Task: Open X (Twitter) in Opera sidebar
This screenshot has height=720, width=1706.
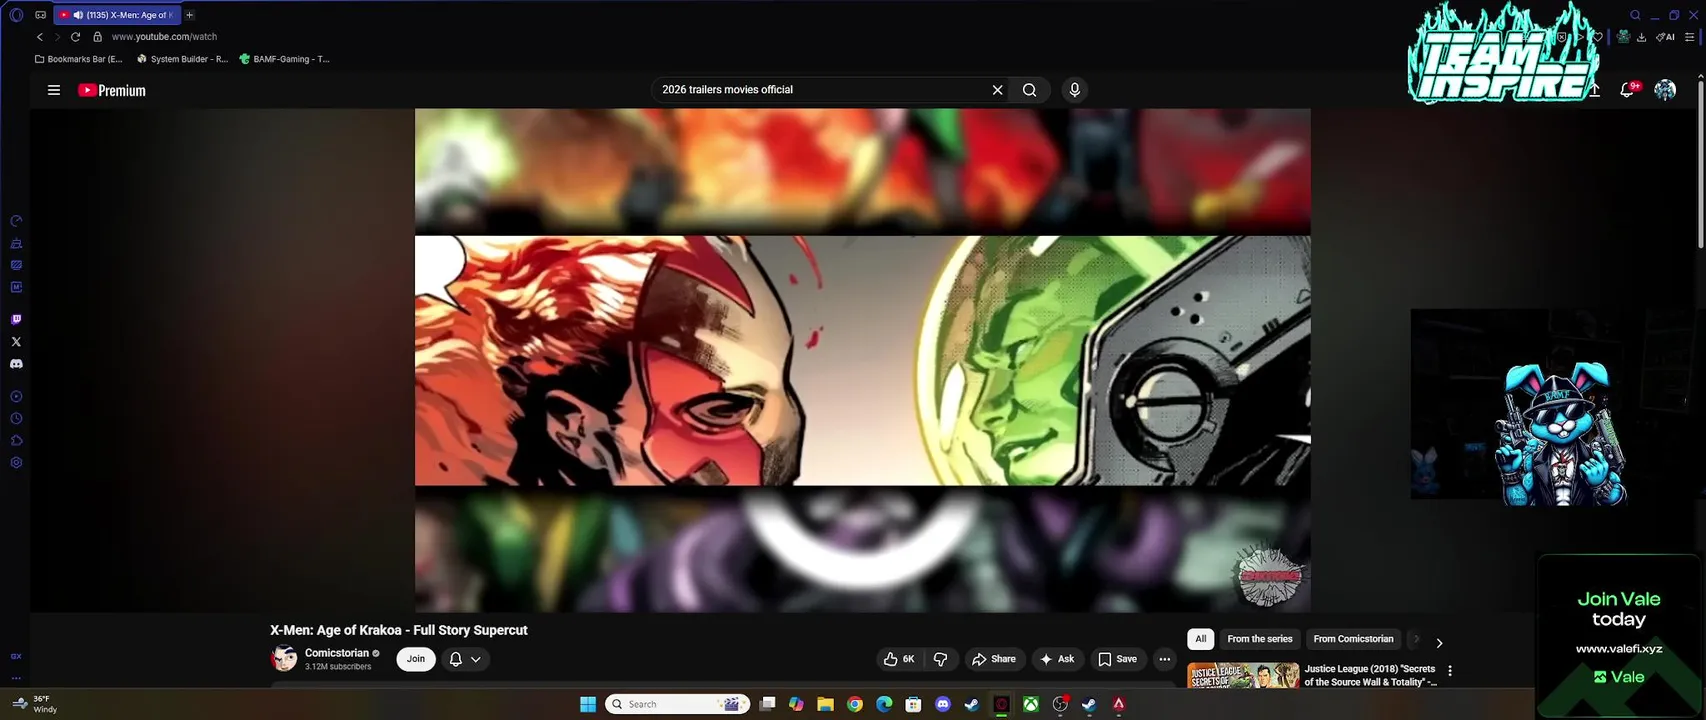Action: (x=16, y=342)
